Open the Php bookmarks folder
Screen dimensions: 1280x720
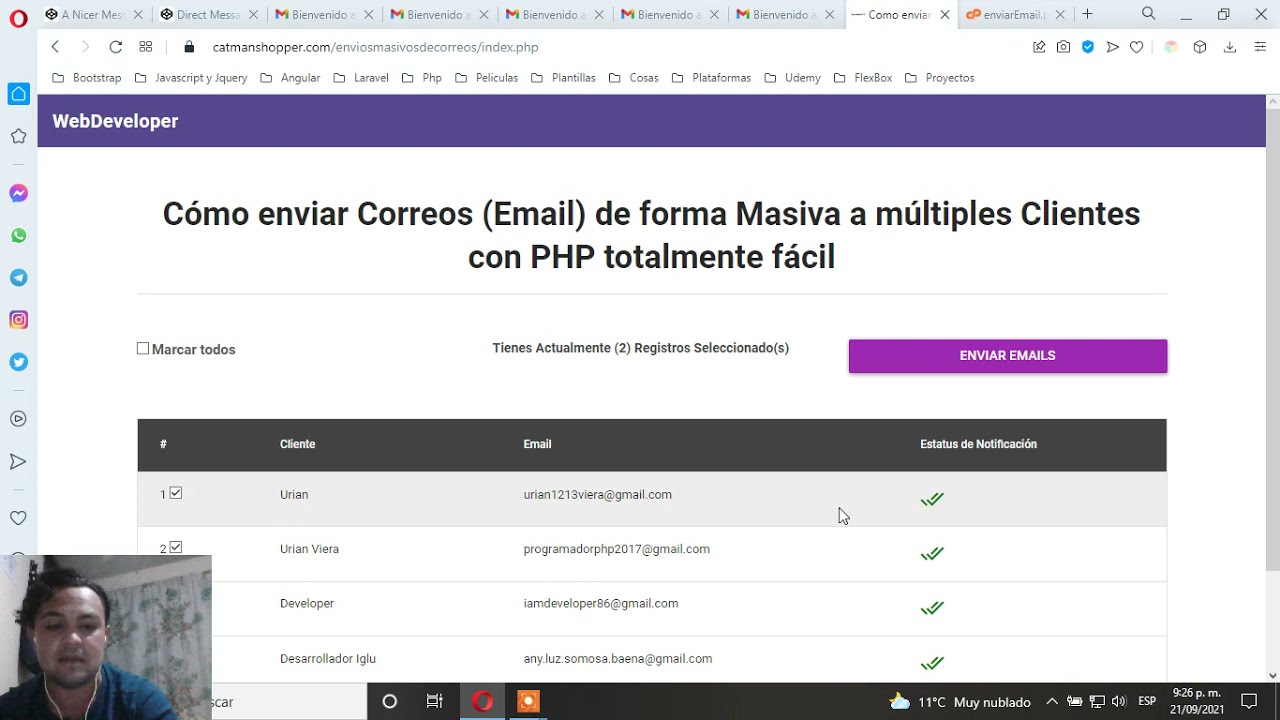(422, 78)
